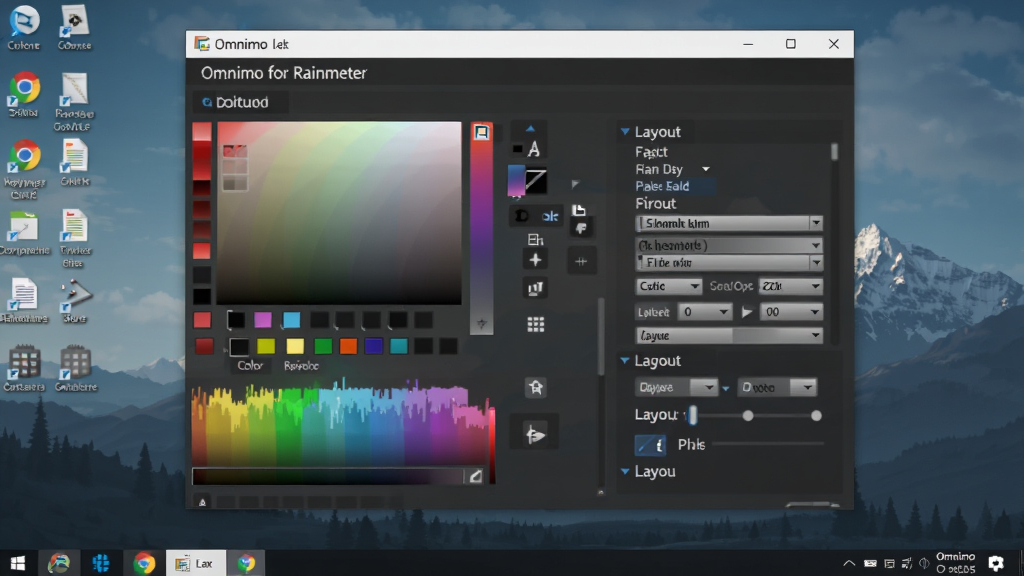Open the settings gear in system tray
The width and height of the screenshot is (1024, 576).
[x=996, y=563]
